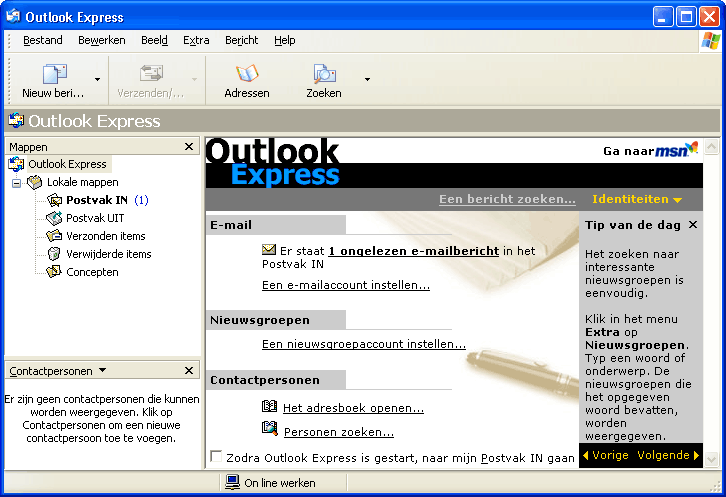This screenshot has height=497, width=726.
Task: Enable the go-to Postvak IN on startup checkbox
Action: pos(216,456)
